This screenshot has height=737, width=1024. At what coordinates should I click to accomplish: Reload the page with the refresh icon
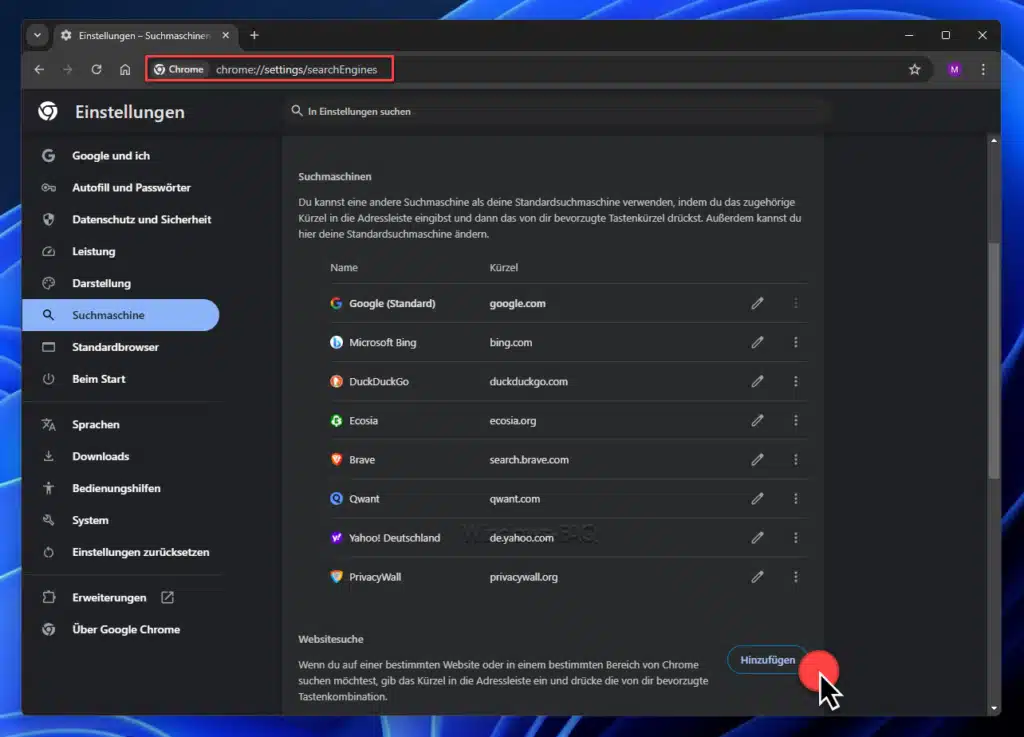[x=97, y=69]
